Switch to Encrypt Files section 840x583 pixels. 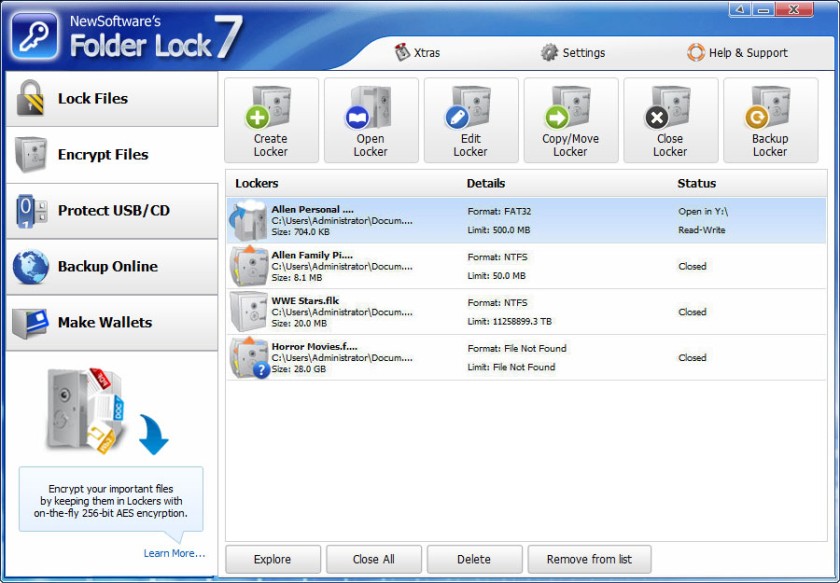point(112,155)
